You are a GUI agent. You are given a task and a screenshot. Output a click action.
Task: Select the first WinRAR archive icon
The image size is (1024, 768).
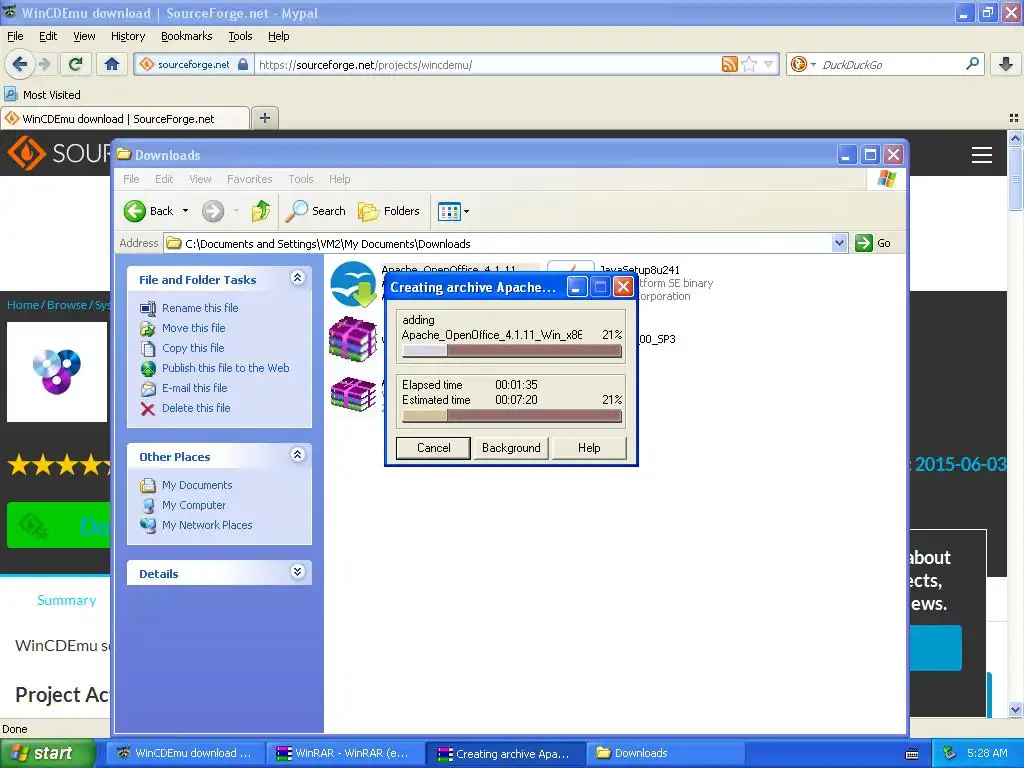(x=353, y=338)
